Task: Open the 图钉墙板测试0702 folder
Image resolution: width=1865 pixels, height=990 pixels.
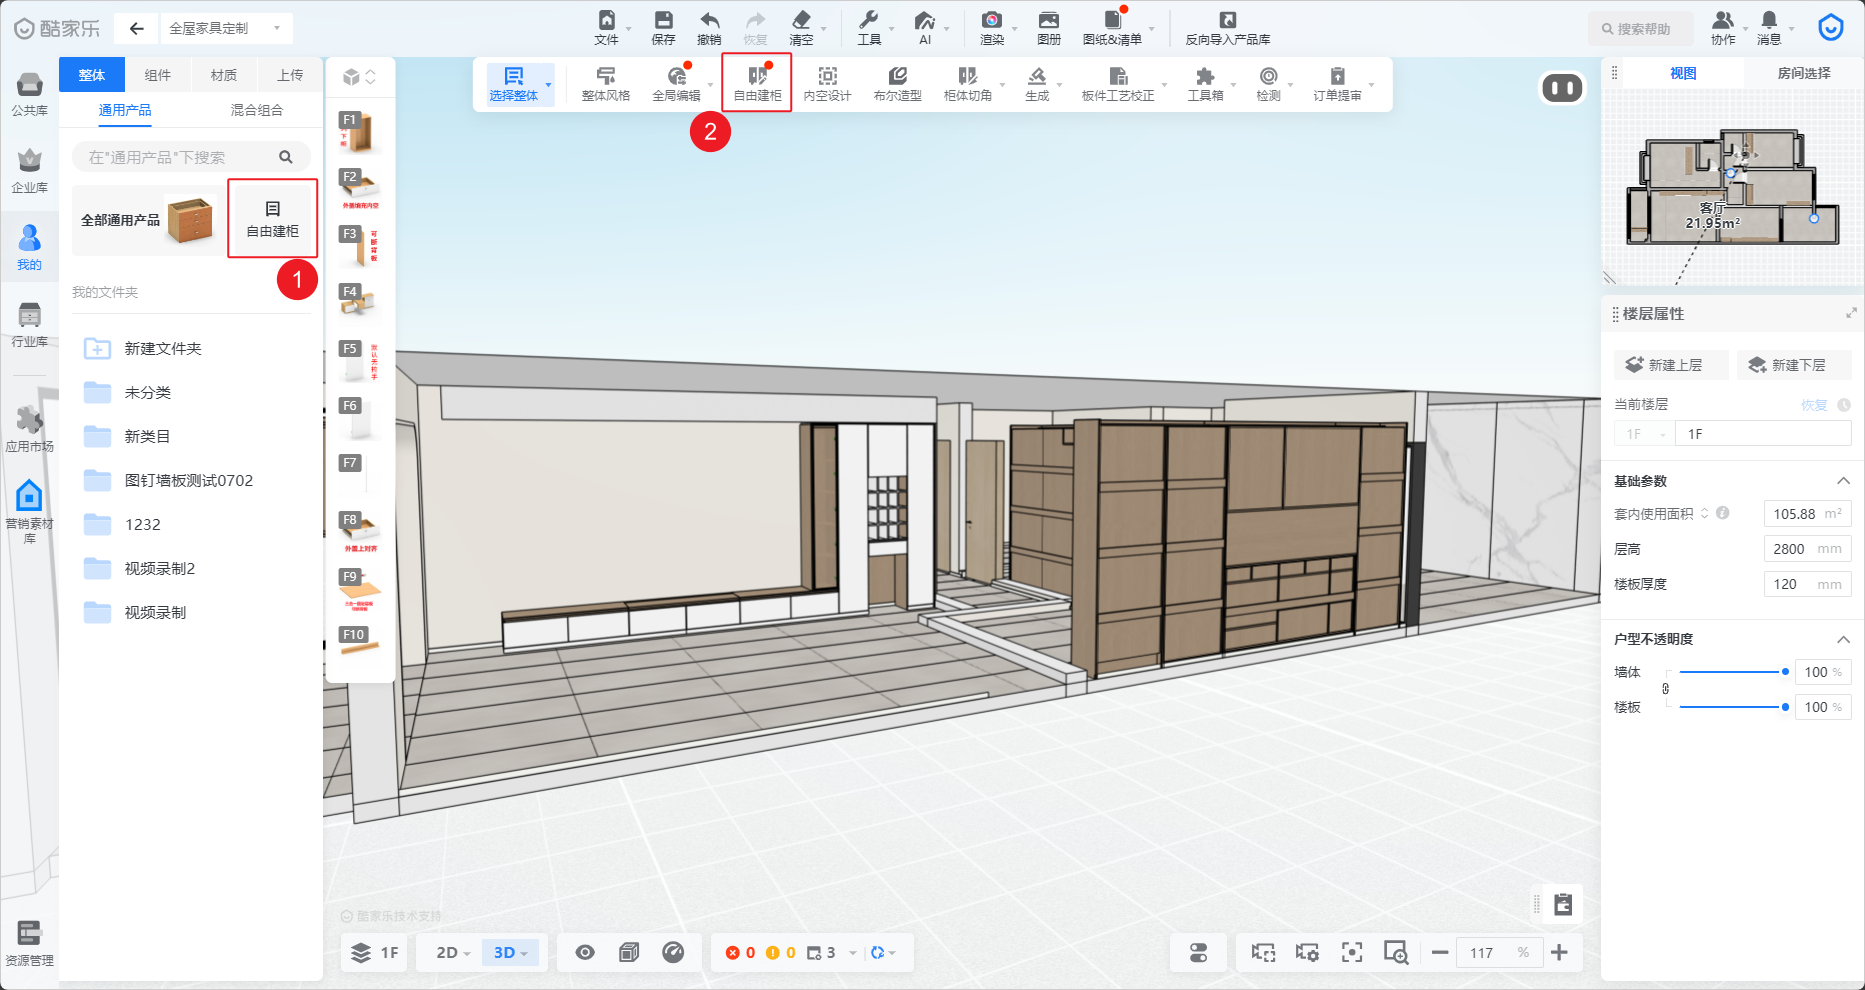Action: click(188, 480)
